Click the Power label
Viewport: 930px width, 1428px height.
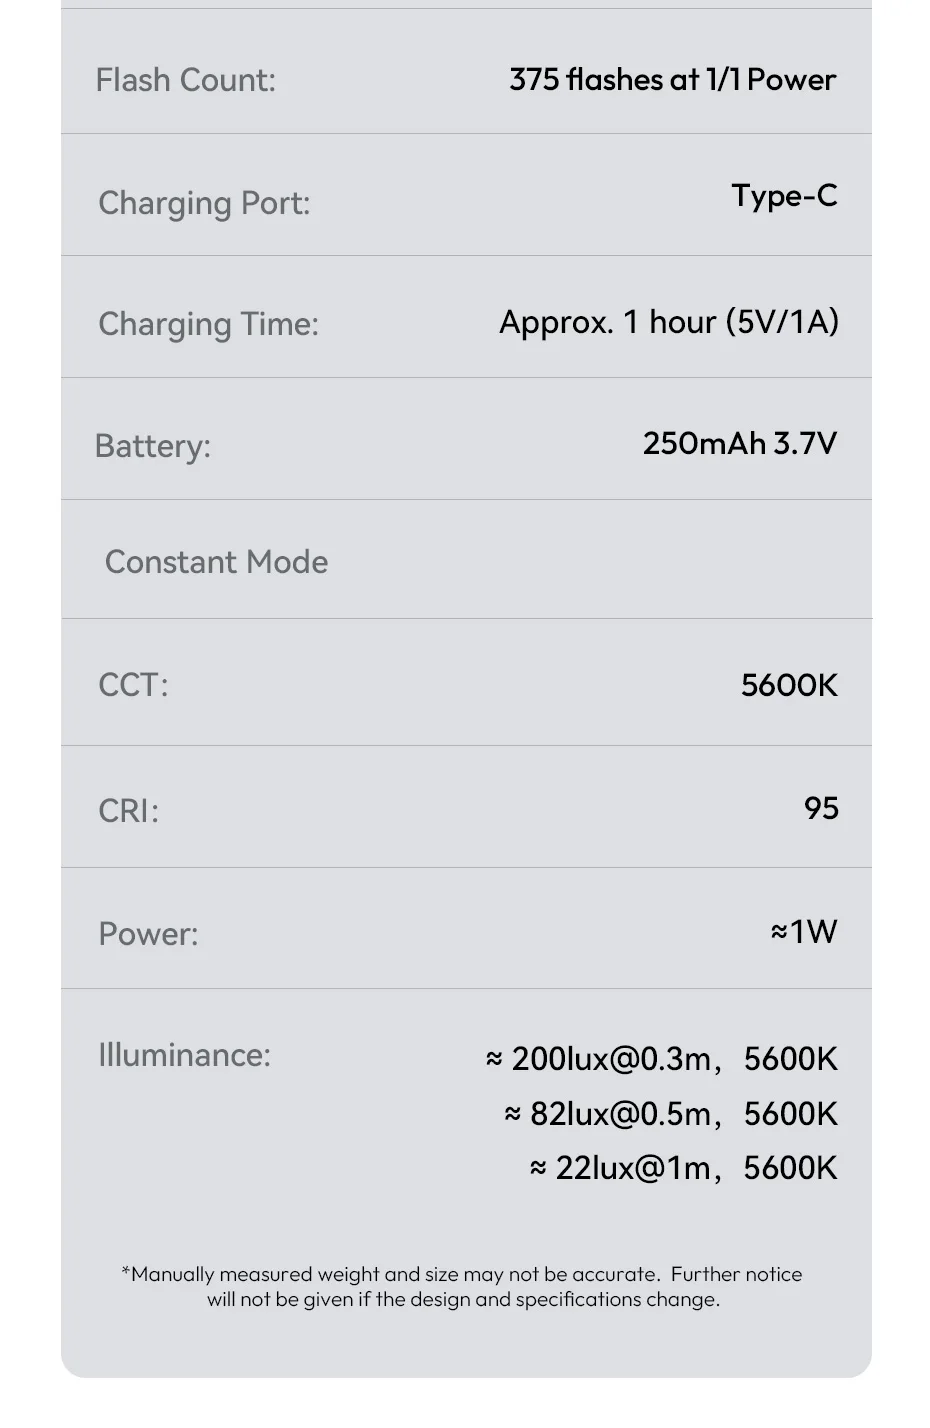point(148,934)
